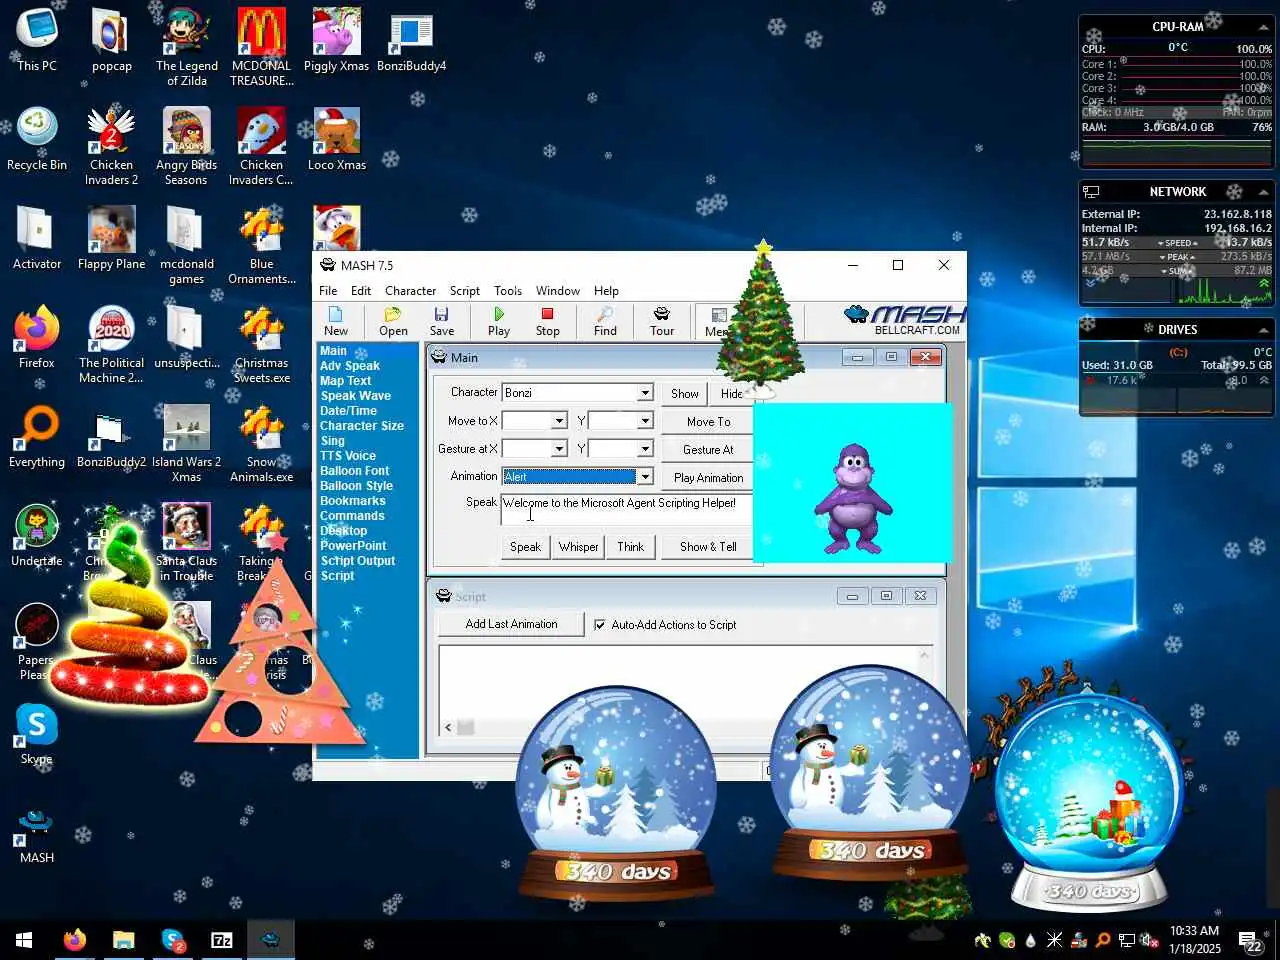Screen dimensions: 1280x960
Task: Open the Angry Birds Seasons icon
Action: [x=187, y=147]
